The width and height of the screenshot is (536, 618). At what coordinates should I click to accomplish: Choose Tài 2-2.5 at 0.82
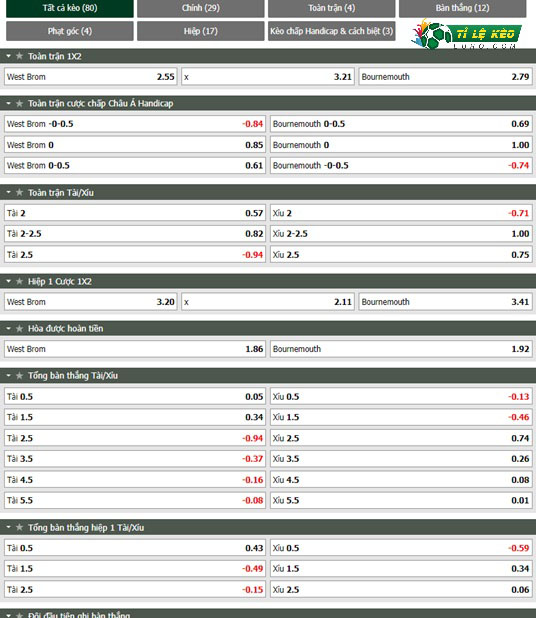coord(135,234)
